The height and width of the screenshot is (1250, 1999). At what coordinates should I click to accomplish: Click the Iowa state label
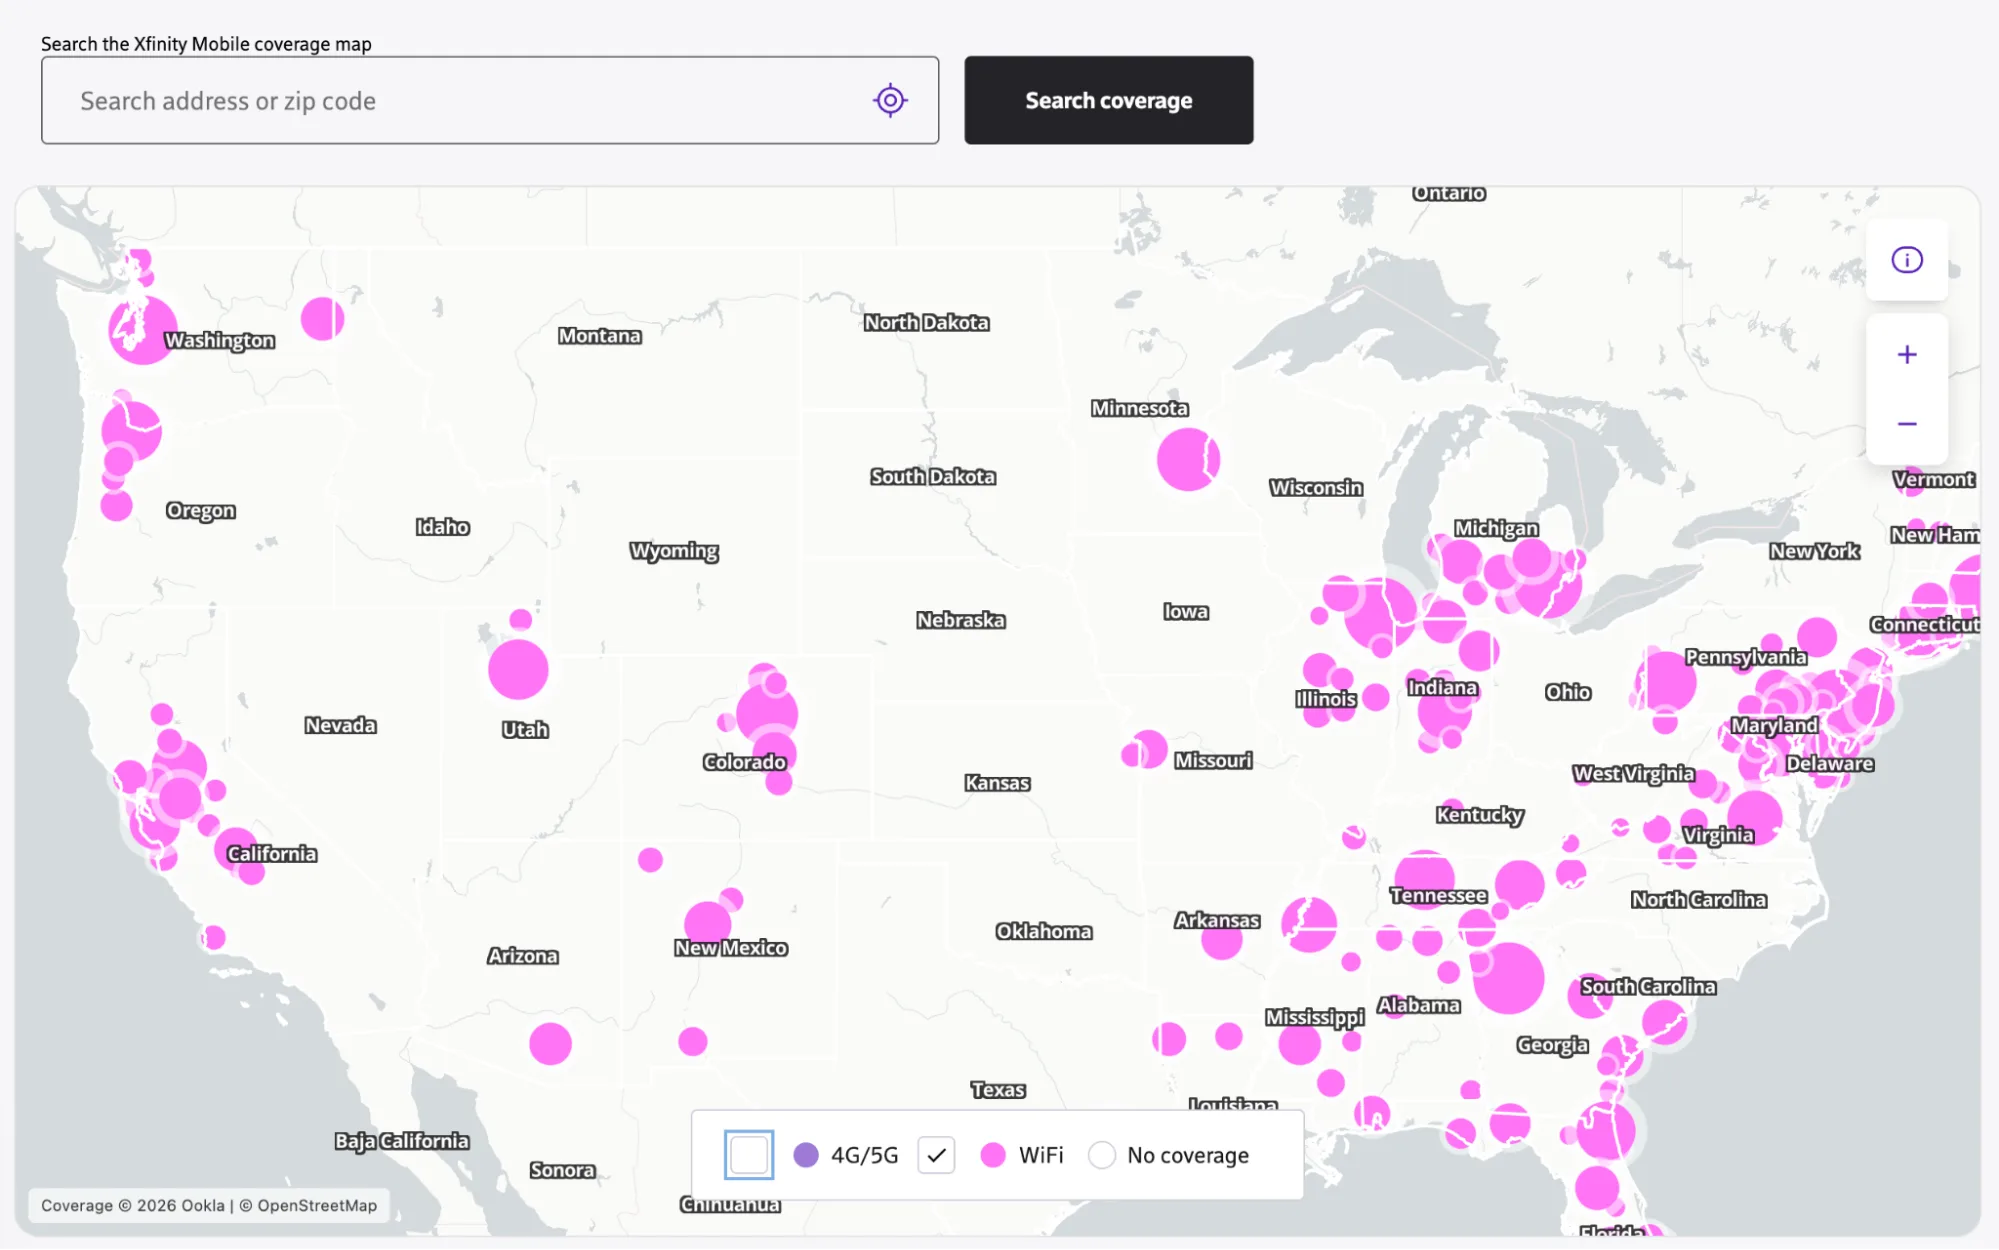point(1185,612)
